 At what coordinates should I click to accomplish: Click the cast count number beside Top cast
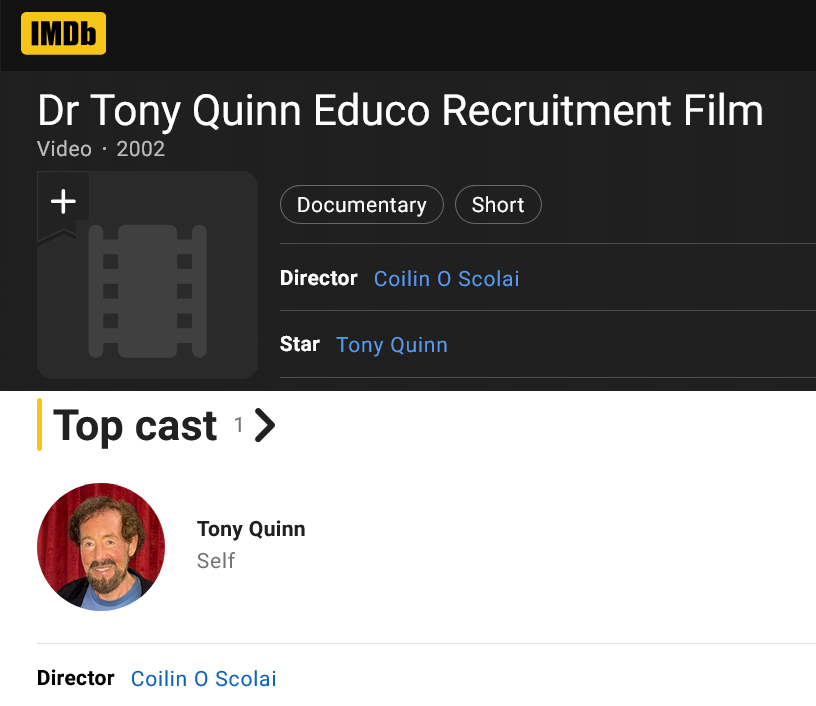tap(239, 426)
